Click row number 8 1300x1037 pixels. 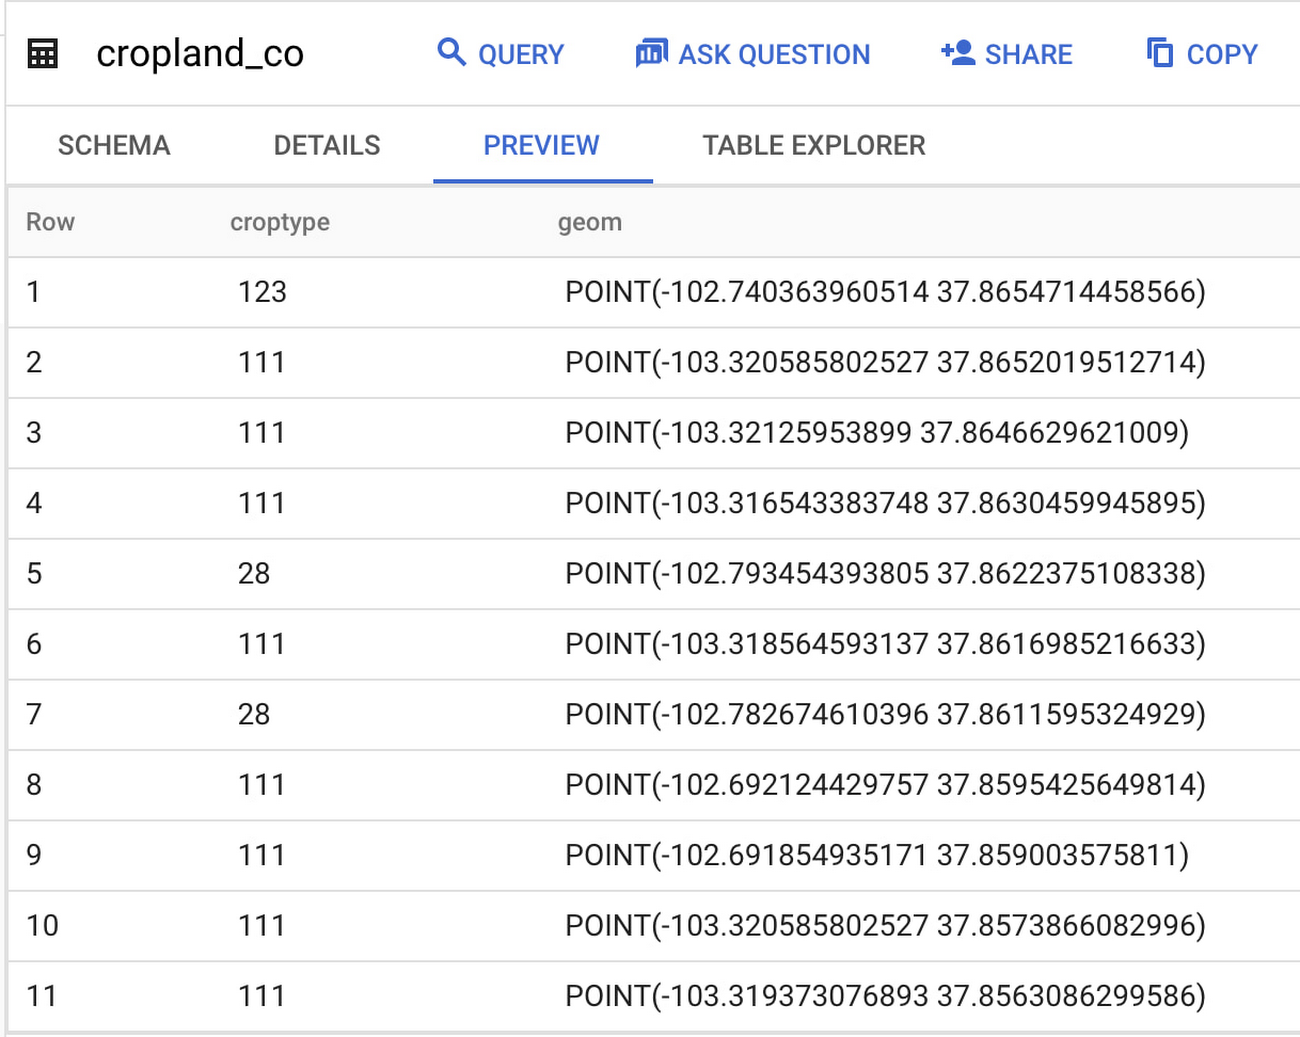(34, 785)
